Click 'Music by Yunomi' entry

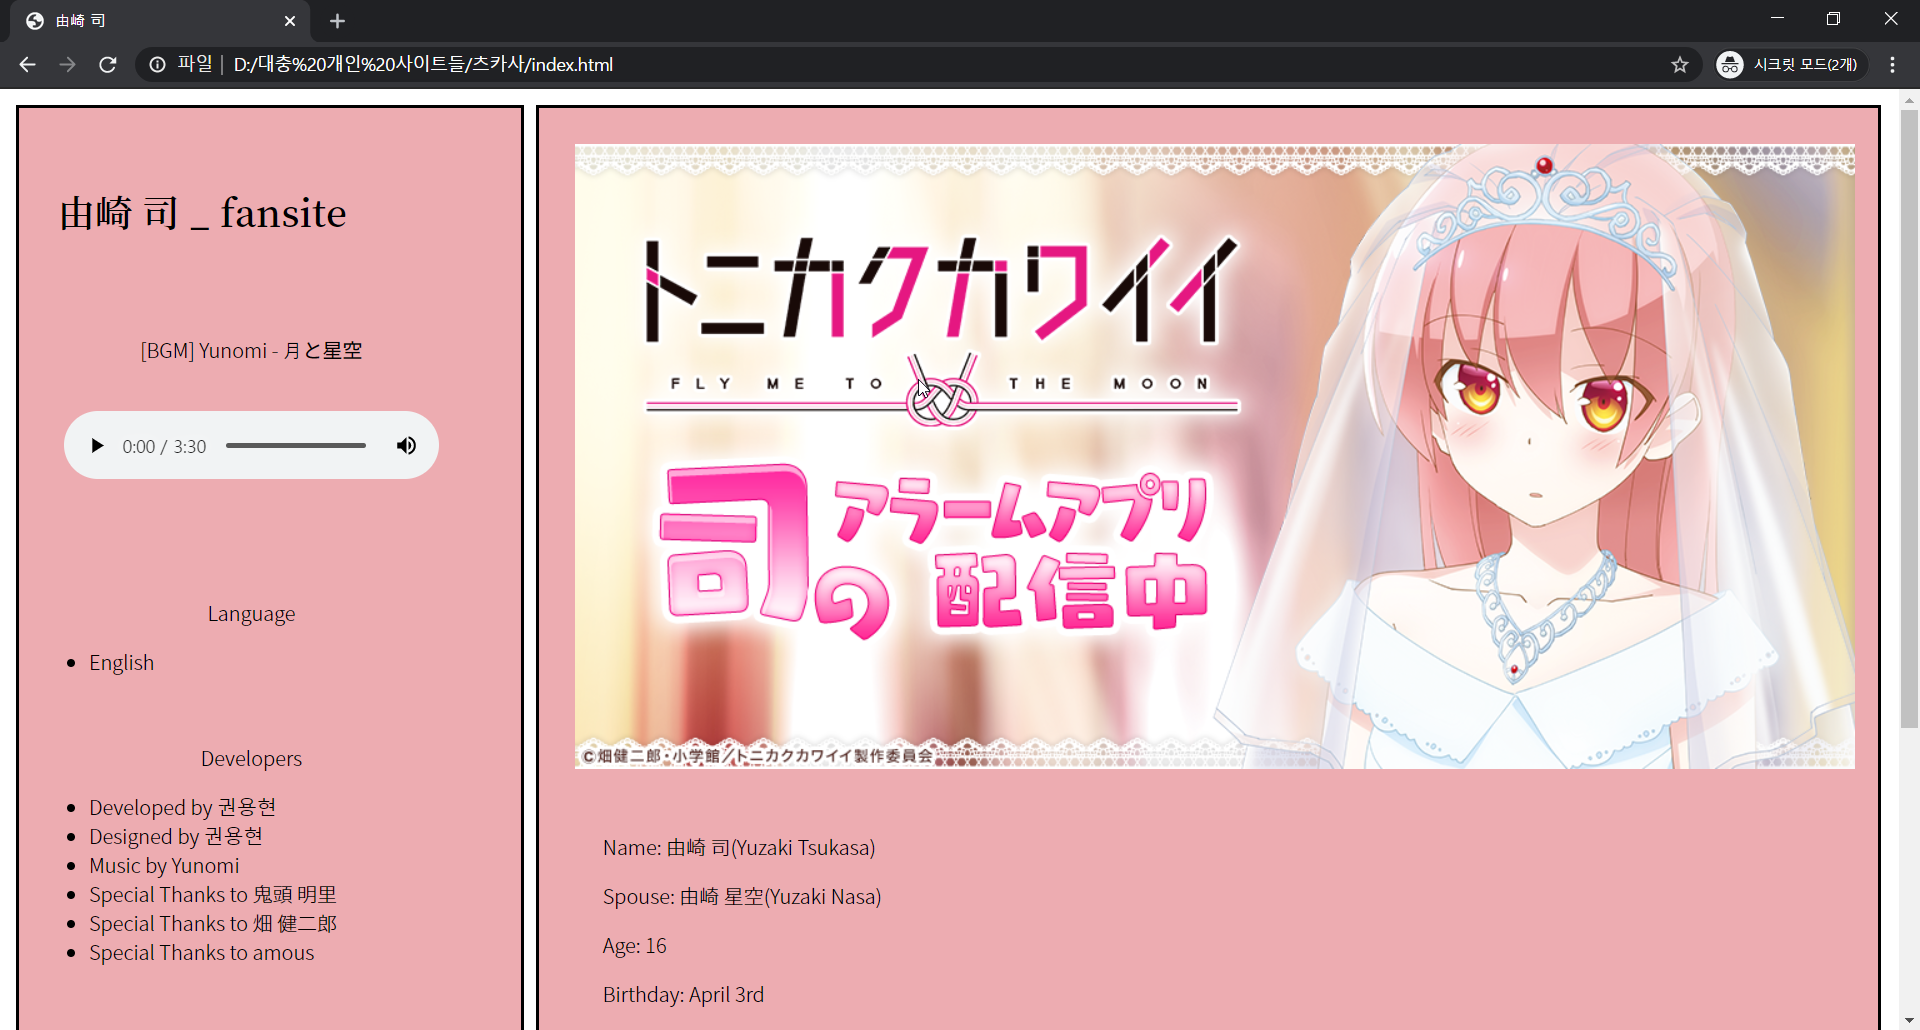[x=164, y=865]
